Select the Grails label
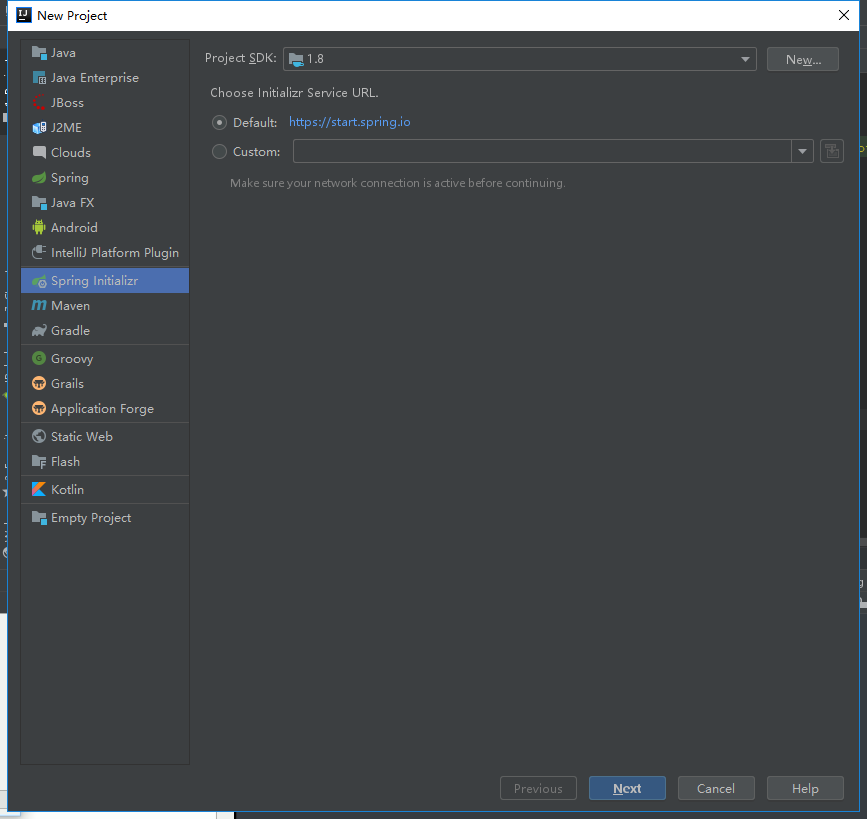This screenshot has width=867, height=819. click(x=67, y=384)
